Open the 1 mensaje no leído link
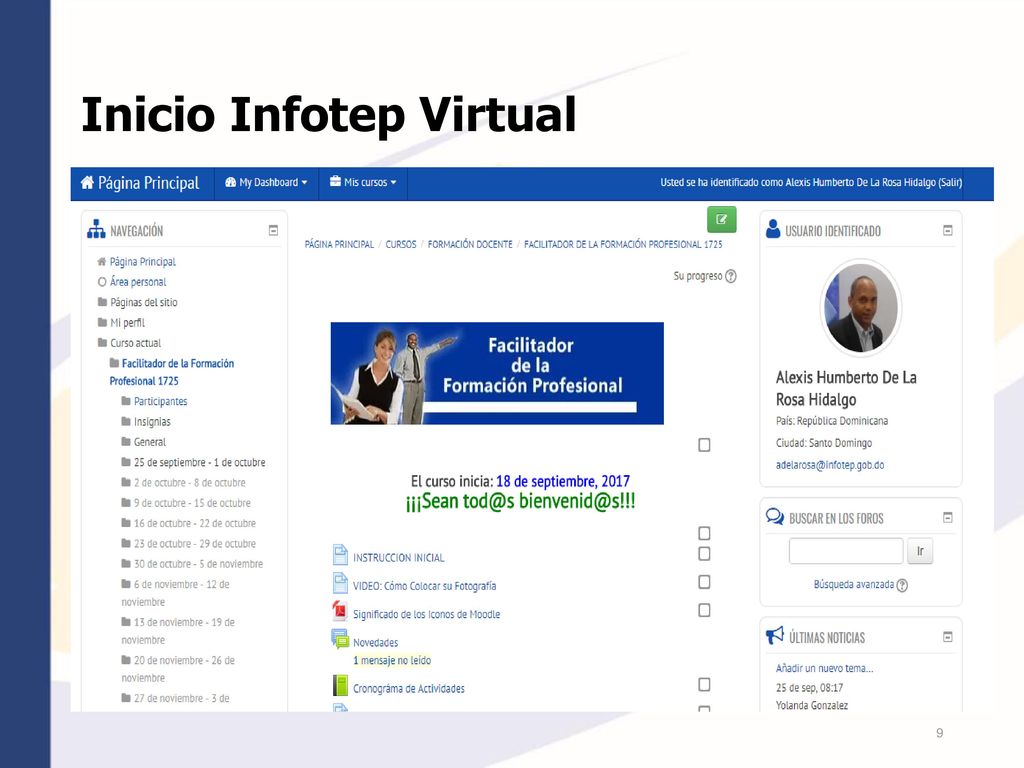The height and width of the screenshot is (768, 1024). tap(392, 660)
